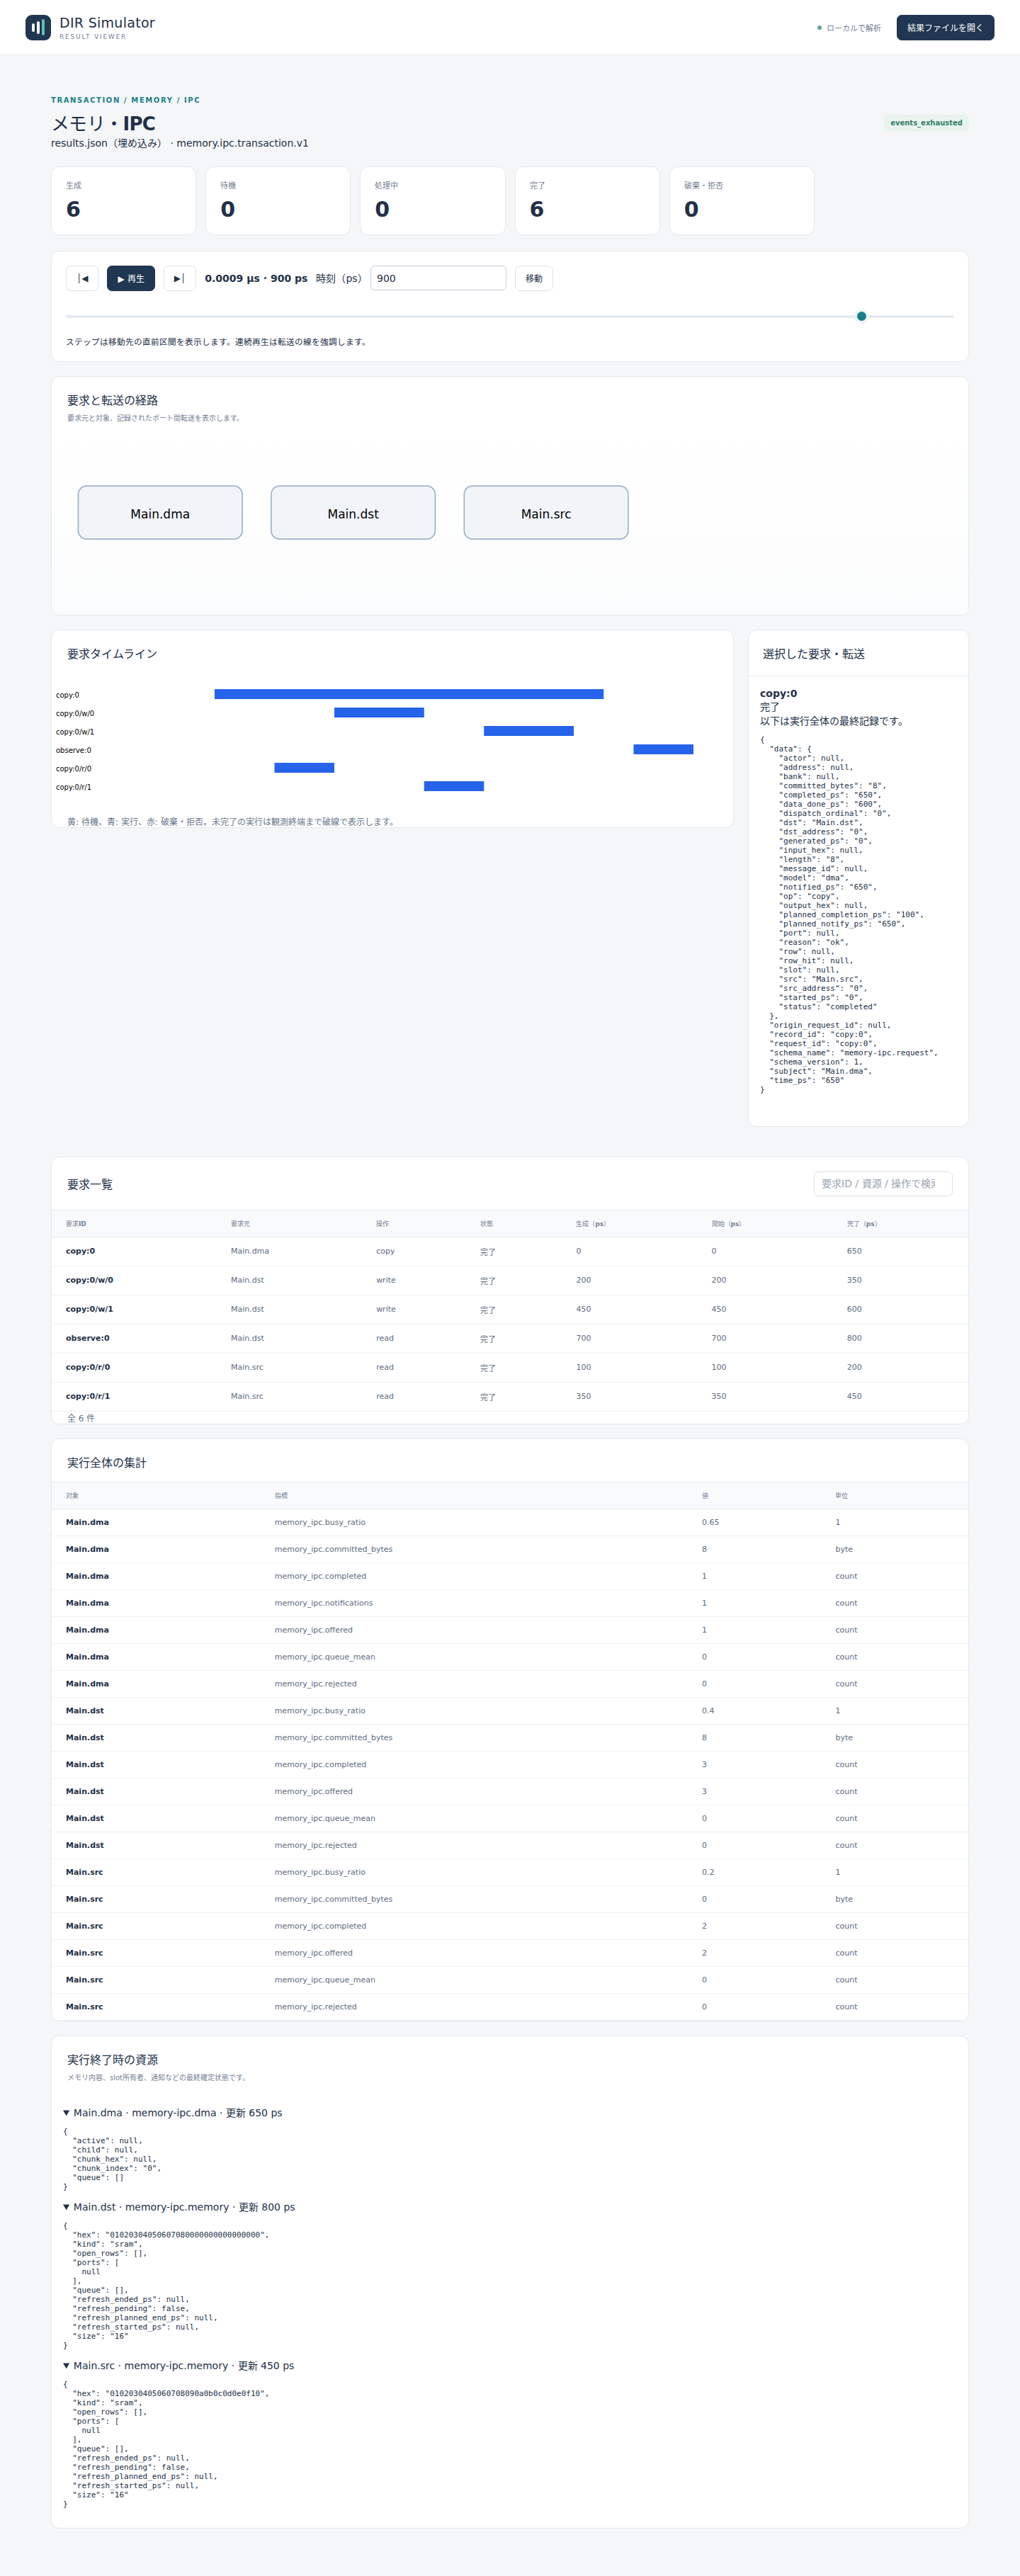This screenshot has width=1020, height=2576.
Task: Step forward to the next event
Action: (x=179, y=278)
